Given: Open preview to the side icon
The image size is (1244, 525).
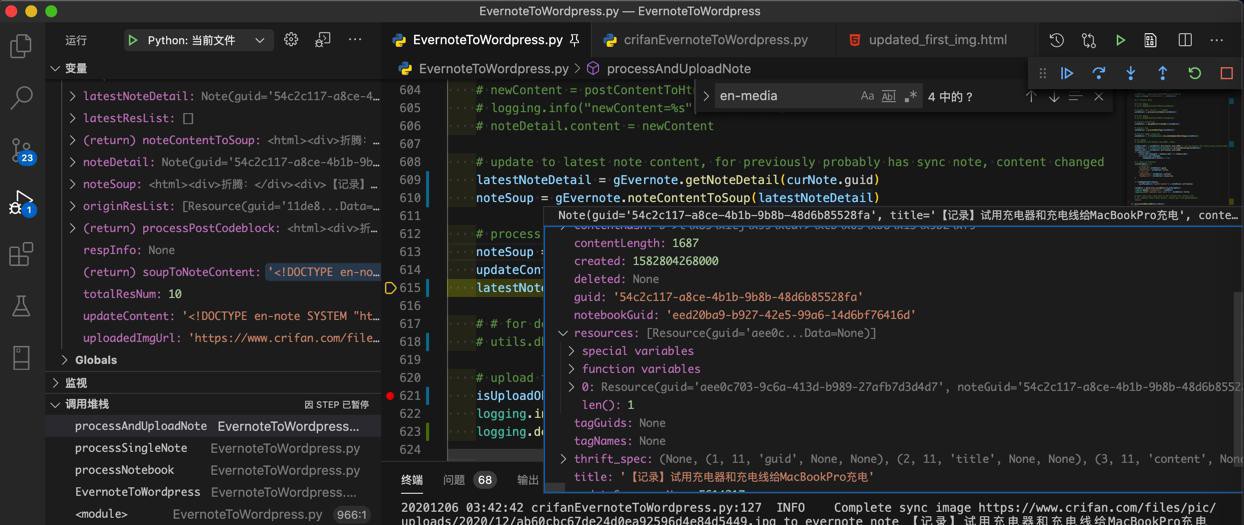Looking at the screenshot, I should (x=1151, y=40).
